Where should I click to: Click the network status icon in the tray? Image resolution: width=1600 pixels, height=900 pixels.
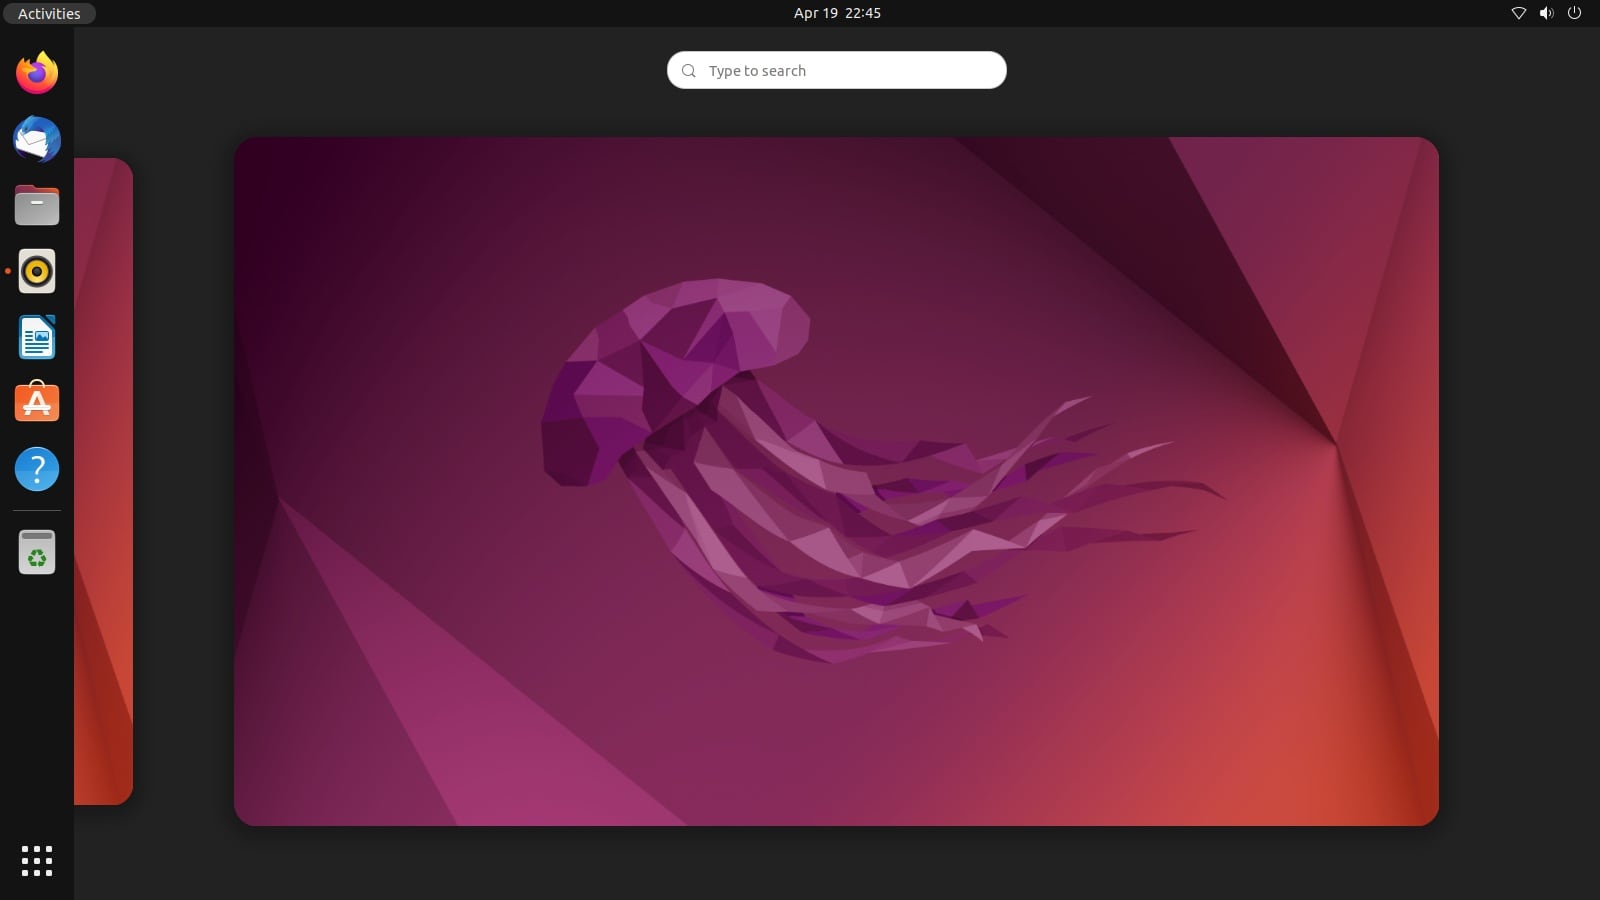pos(1518,13)
